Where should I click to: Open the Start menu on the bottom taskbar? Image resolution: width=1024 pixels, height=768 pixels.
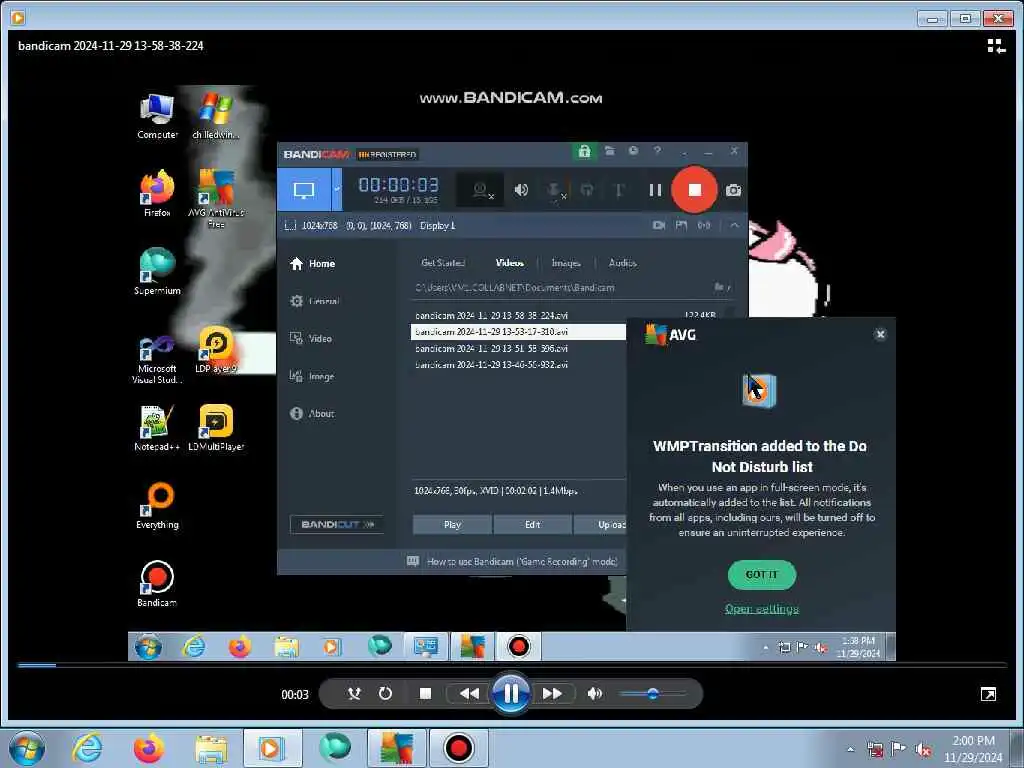coord(27,748)
